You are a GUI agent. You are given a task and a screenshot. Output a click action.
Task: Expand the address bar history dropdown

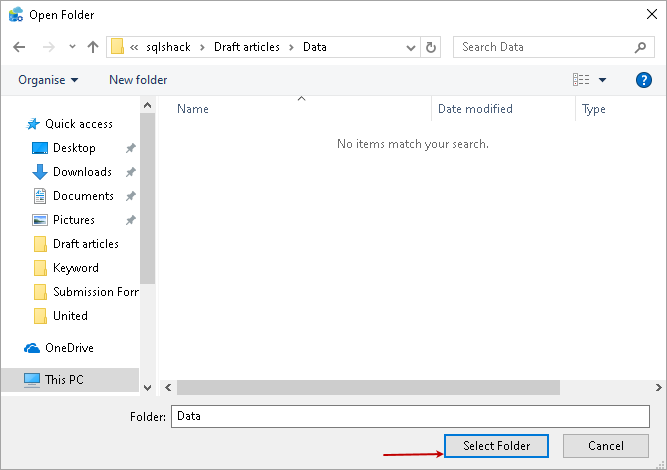(410, 47)
